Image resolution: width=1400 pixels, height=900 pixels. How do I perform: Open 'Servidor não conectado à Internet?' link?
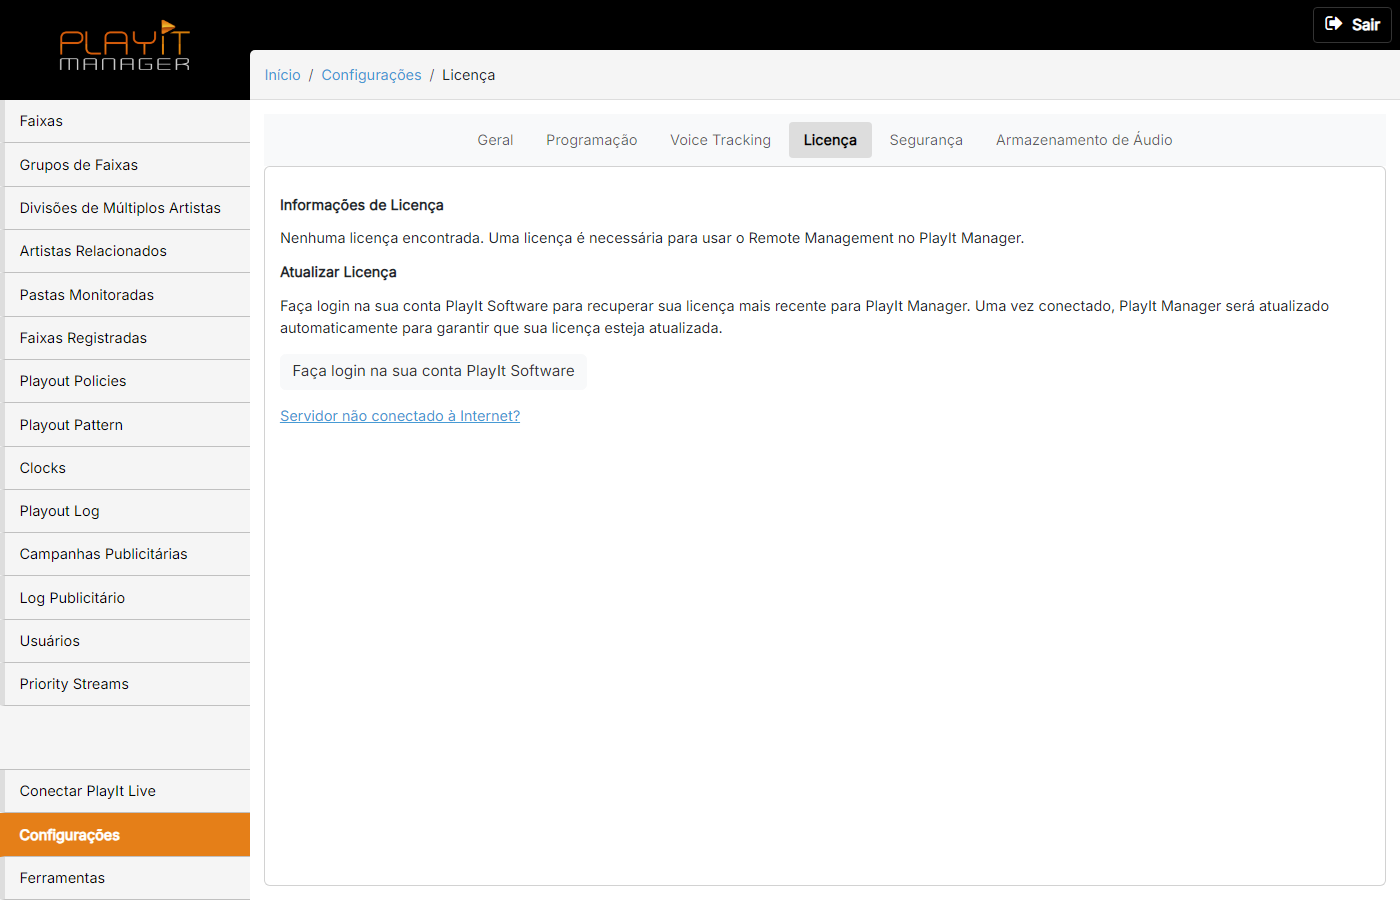point(400,416)
